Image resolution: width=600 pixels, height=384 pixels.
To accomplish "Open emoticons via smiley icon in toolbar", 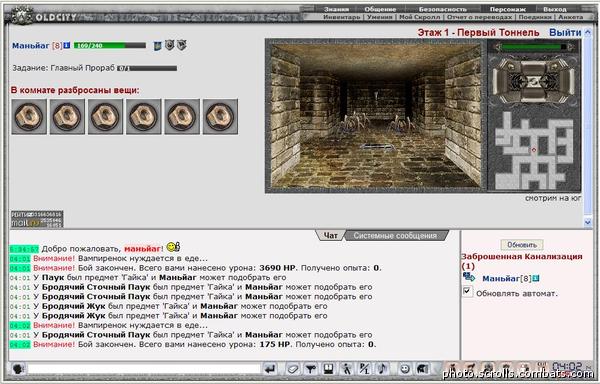I will click(x=404, y=369).
